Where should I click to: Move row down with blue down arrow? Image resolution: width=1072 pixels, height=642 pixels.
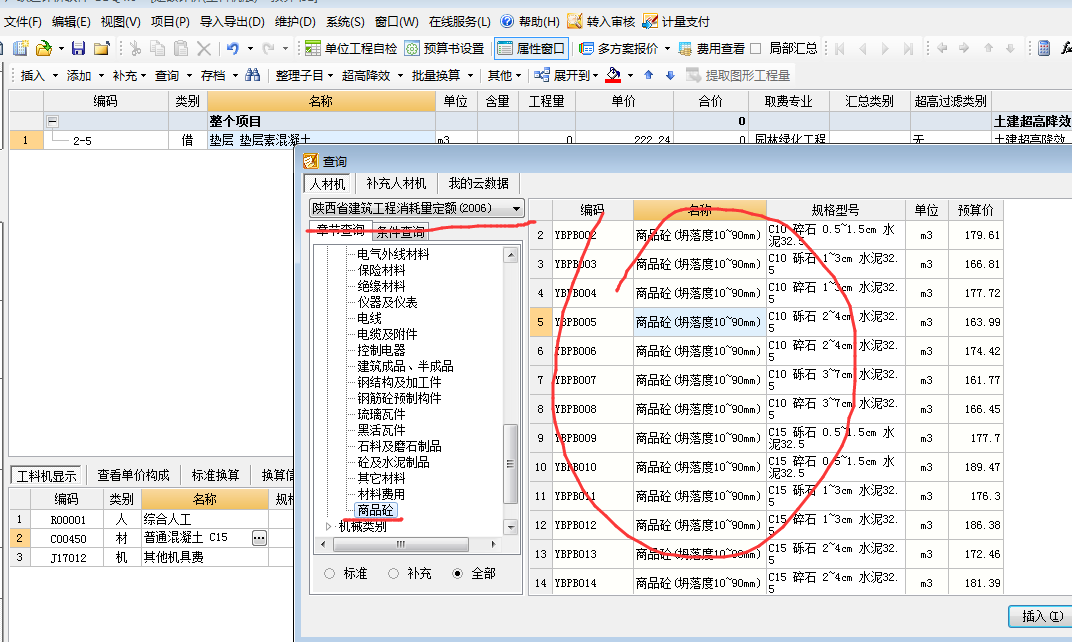click(x=670, y=75)
